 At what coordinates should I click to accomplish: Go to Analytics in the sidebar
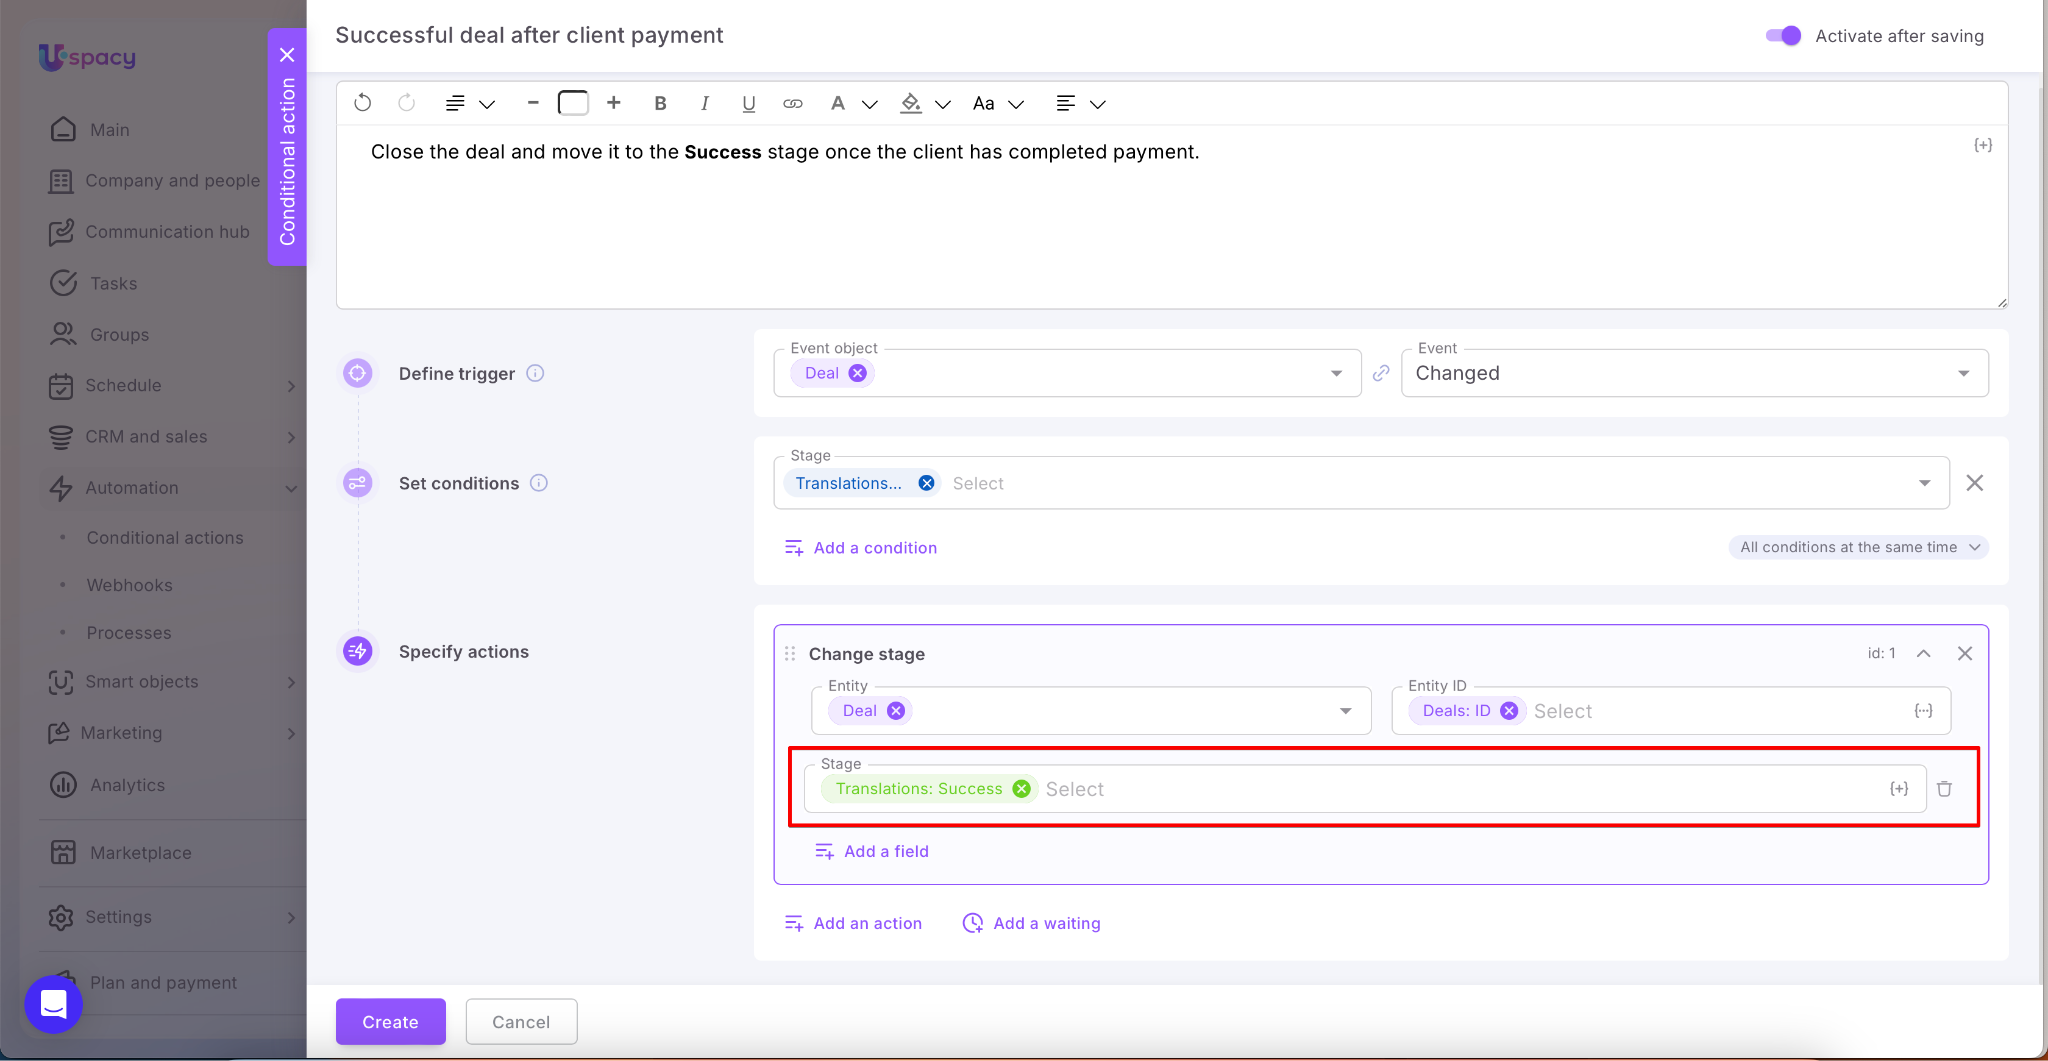click(x=127, y=785)
